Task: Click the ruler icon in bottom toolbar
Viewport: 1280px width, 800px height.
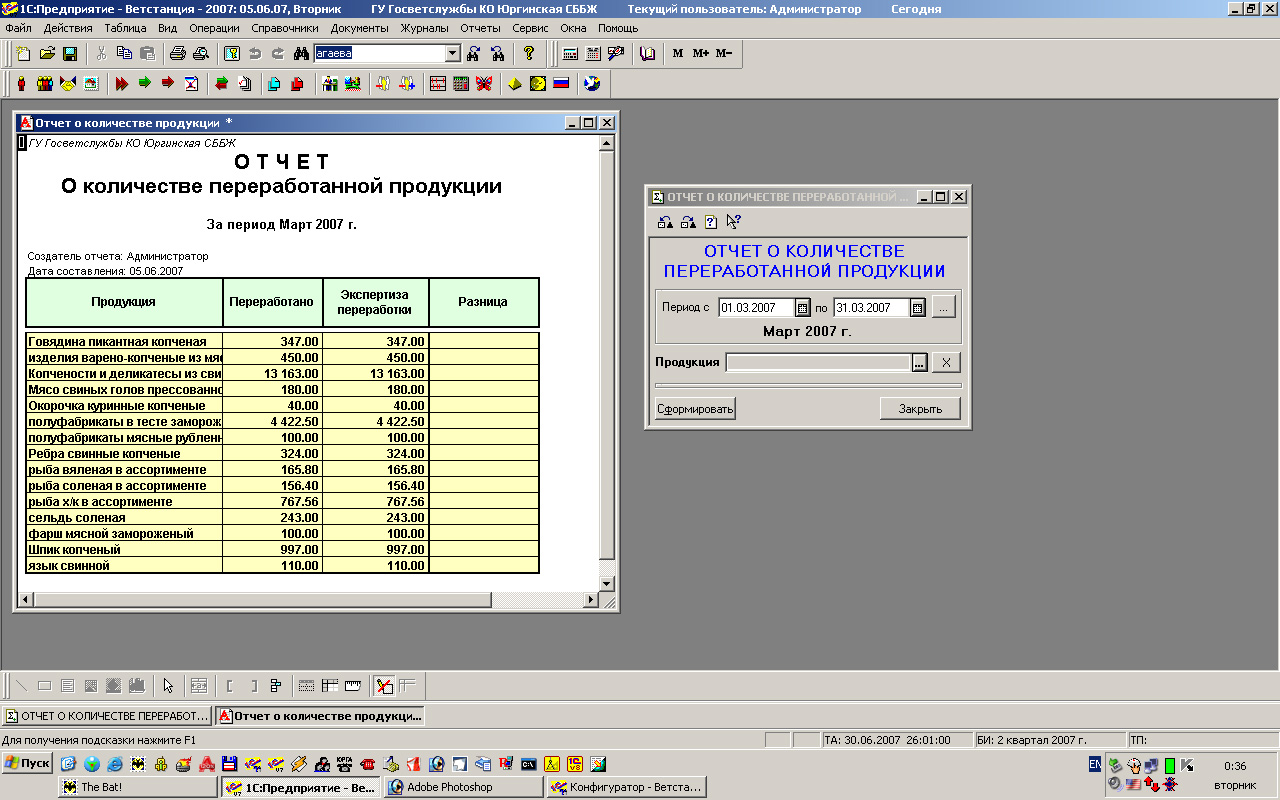Action: coord(352,686)
